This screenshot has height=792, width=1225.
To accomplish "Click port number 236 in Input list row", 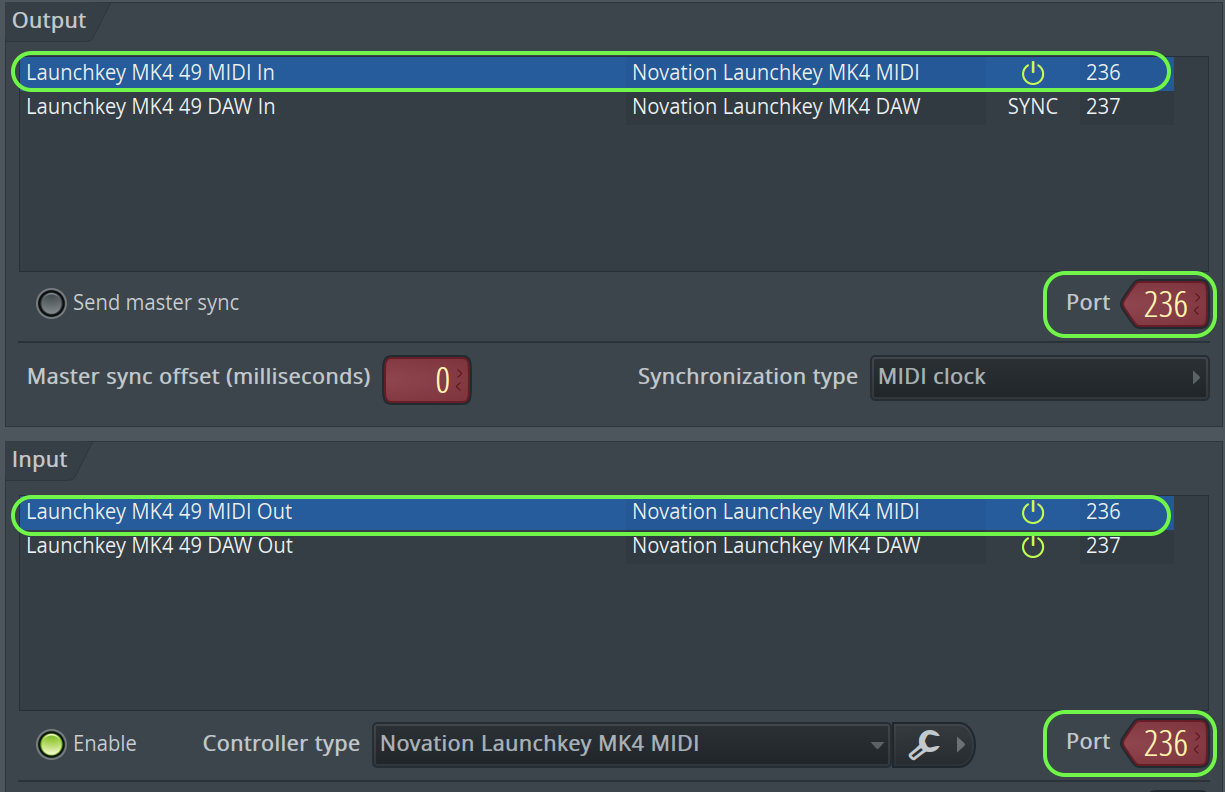I will click(x=1103, y=512).
